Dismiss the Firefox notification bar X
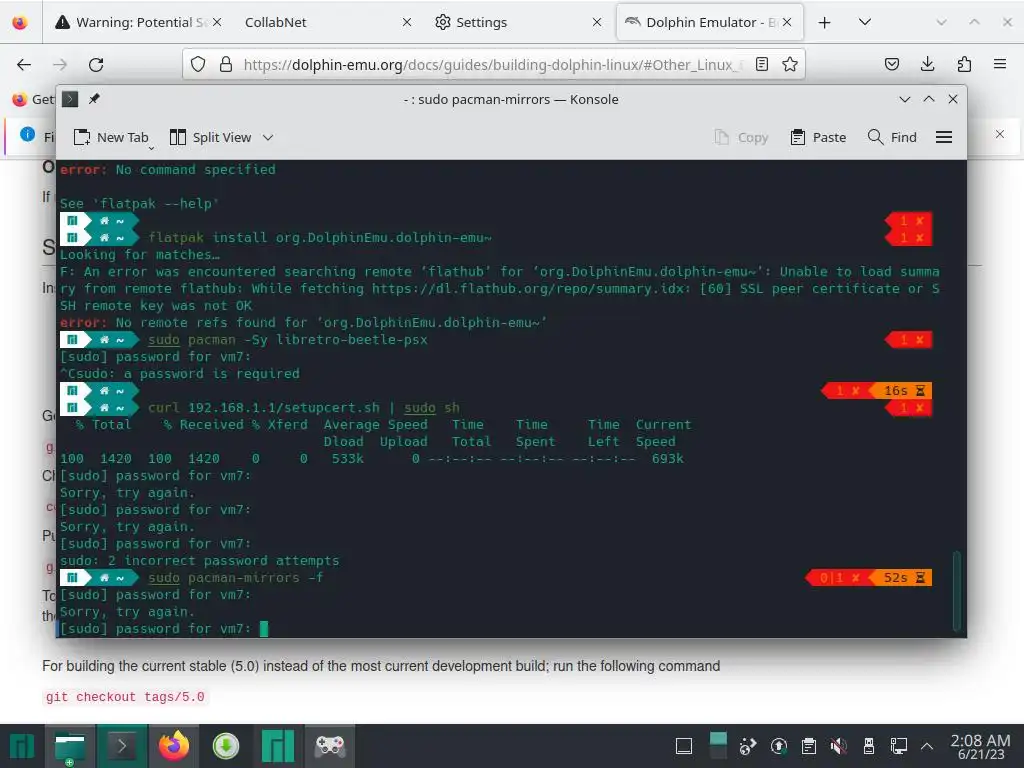 coord(1000,134)
